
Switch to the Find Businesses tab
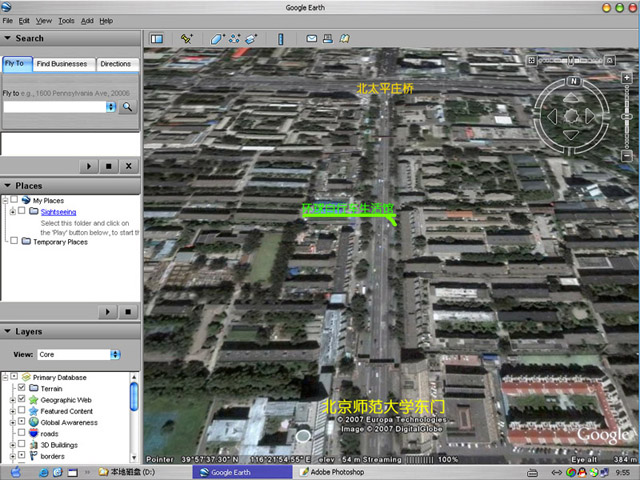coord(64,64)
